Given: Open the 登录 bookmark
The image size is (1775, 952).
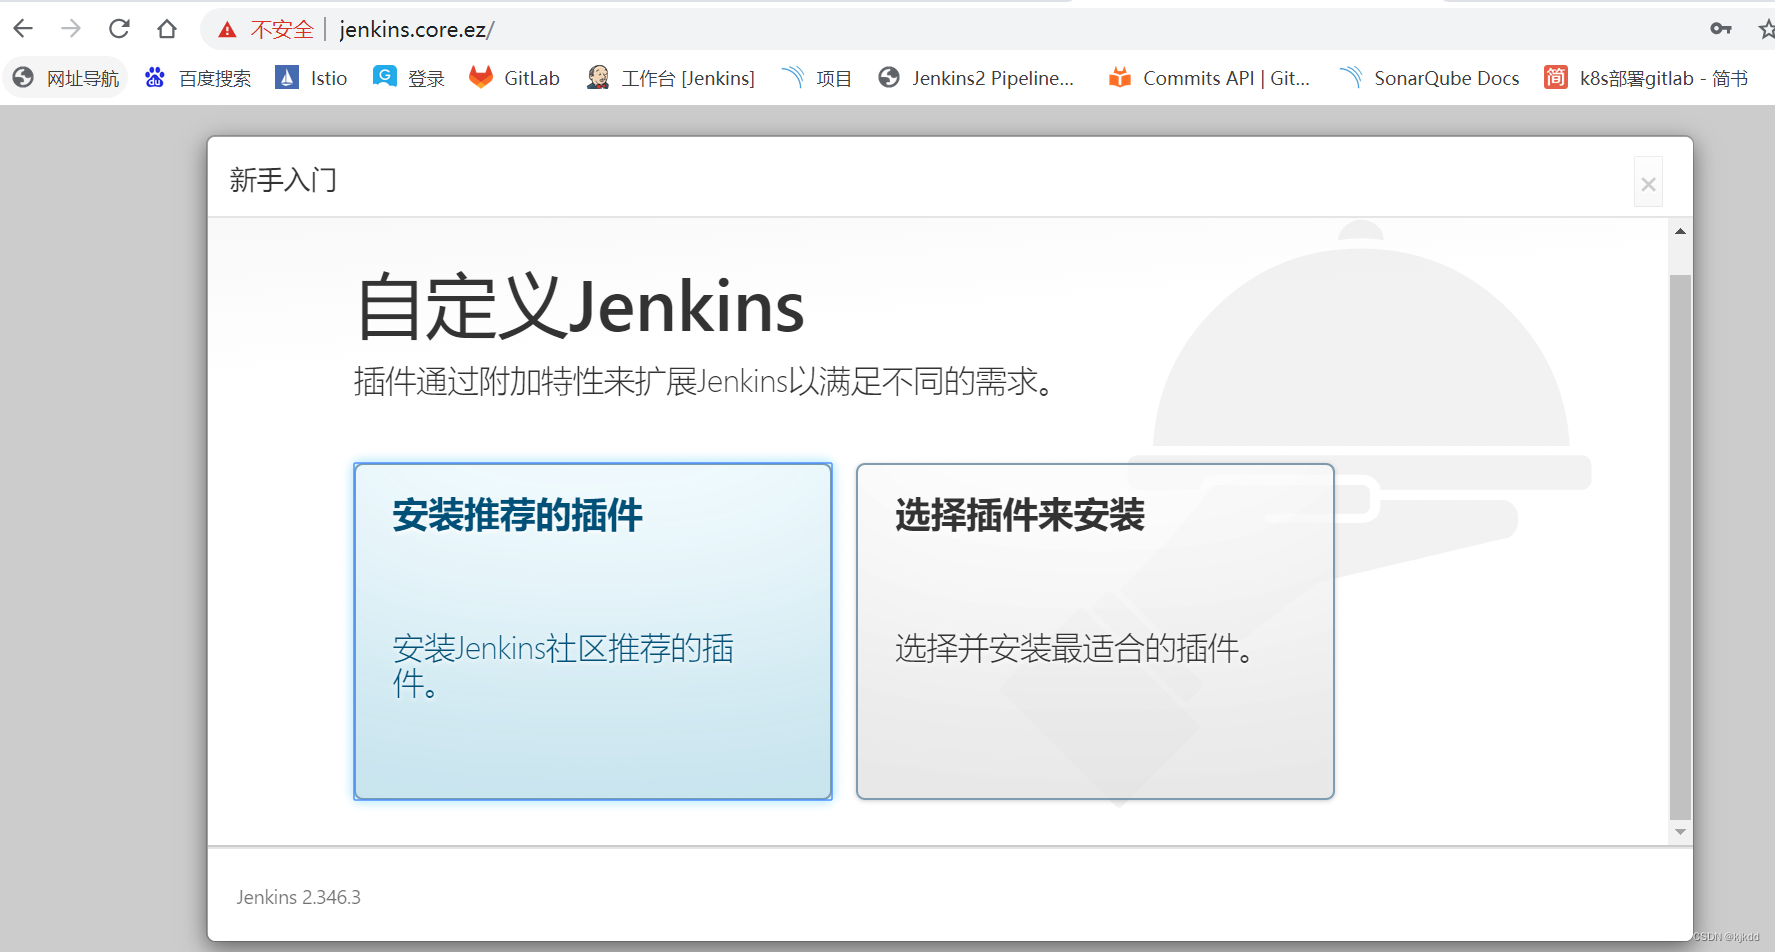Looking at the screenshot, I should pyautogui.click(x=409, y=78).
